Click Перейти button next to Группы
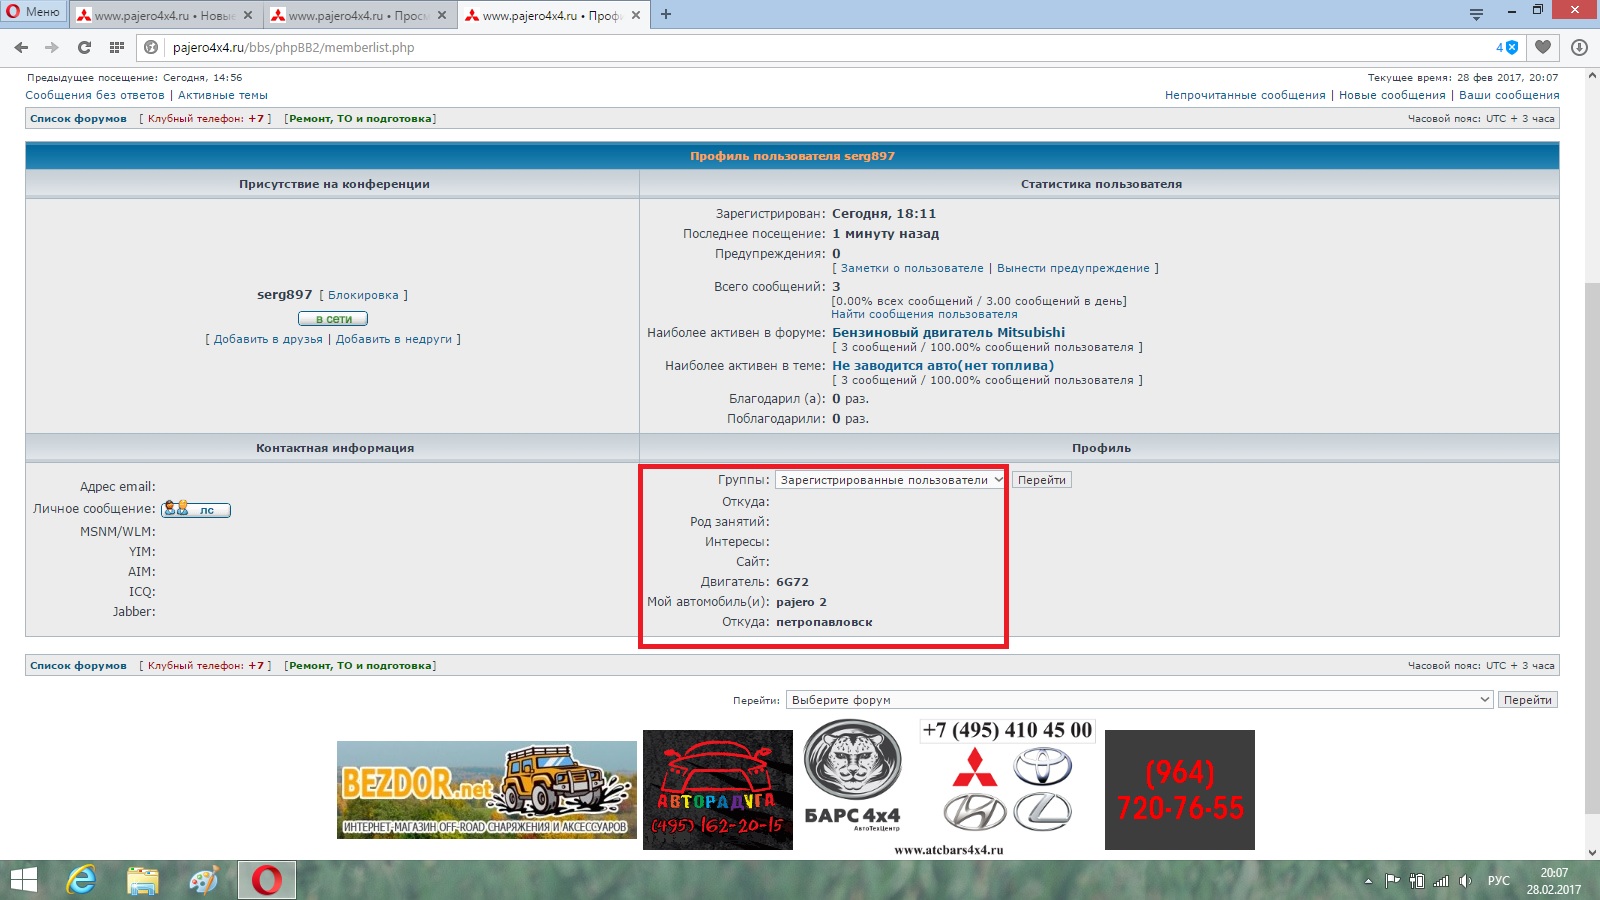The height and width of the screenshot is (900, 1600). coord(1041,480)
